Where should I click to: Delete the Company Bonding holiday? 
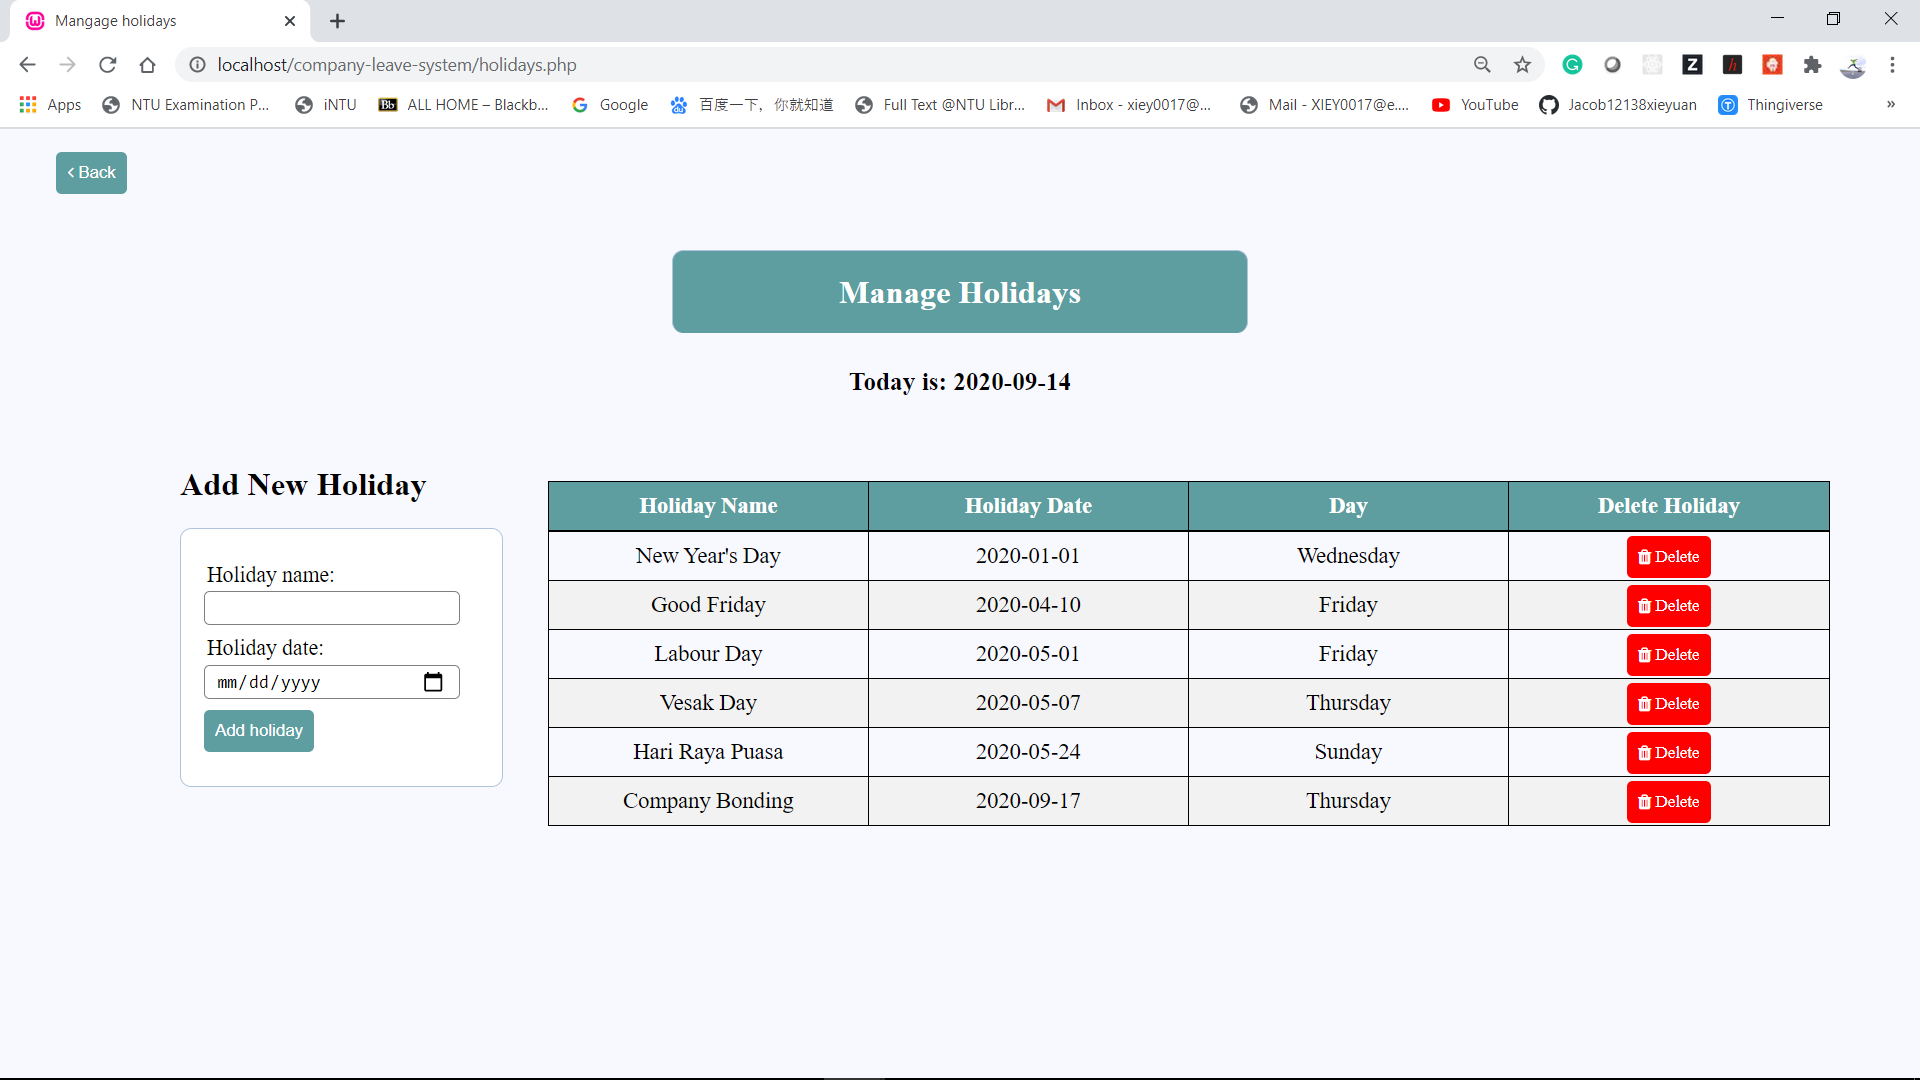1668,802
